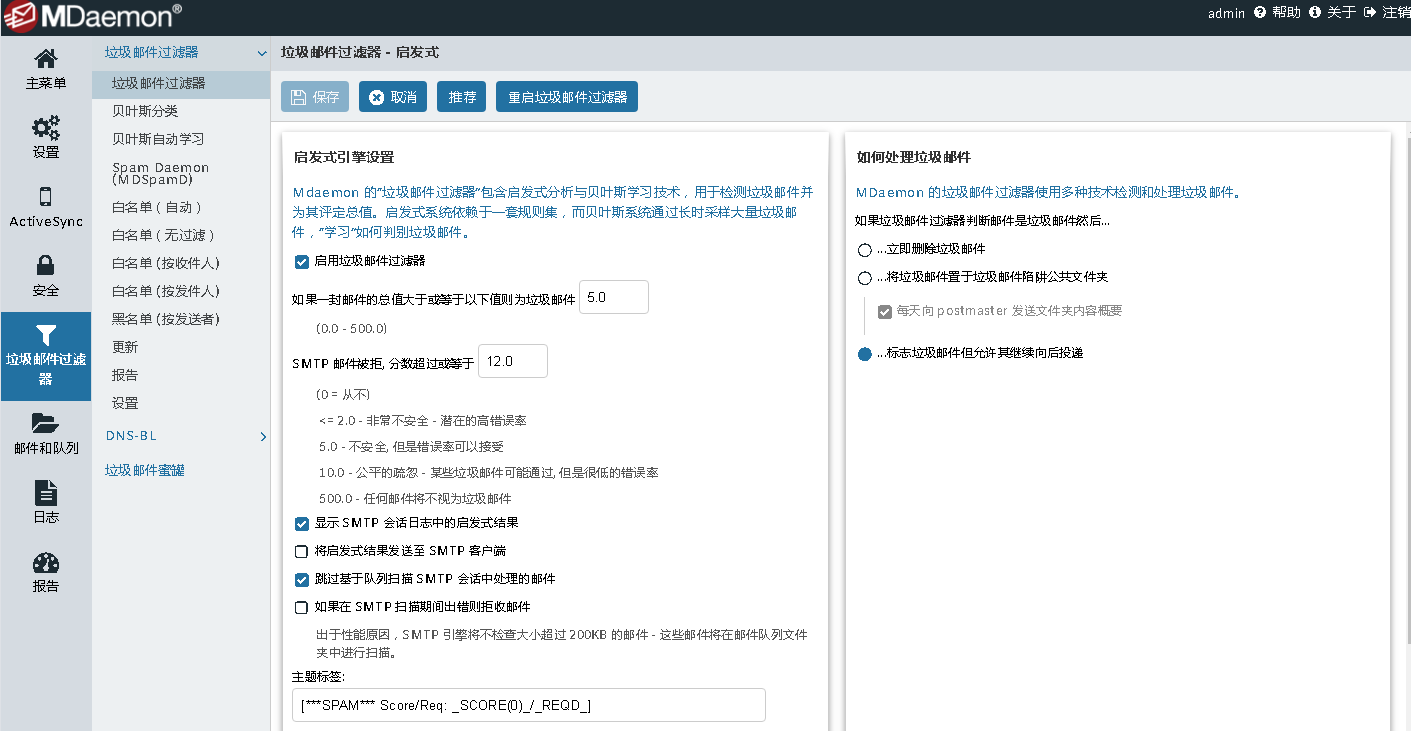
Task: Click the 主题标签 subject tag field
Action: coord(529,705)
